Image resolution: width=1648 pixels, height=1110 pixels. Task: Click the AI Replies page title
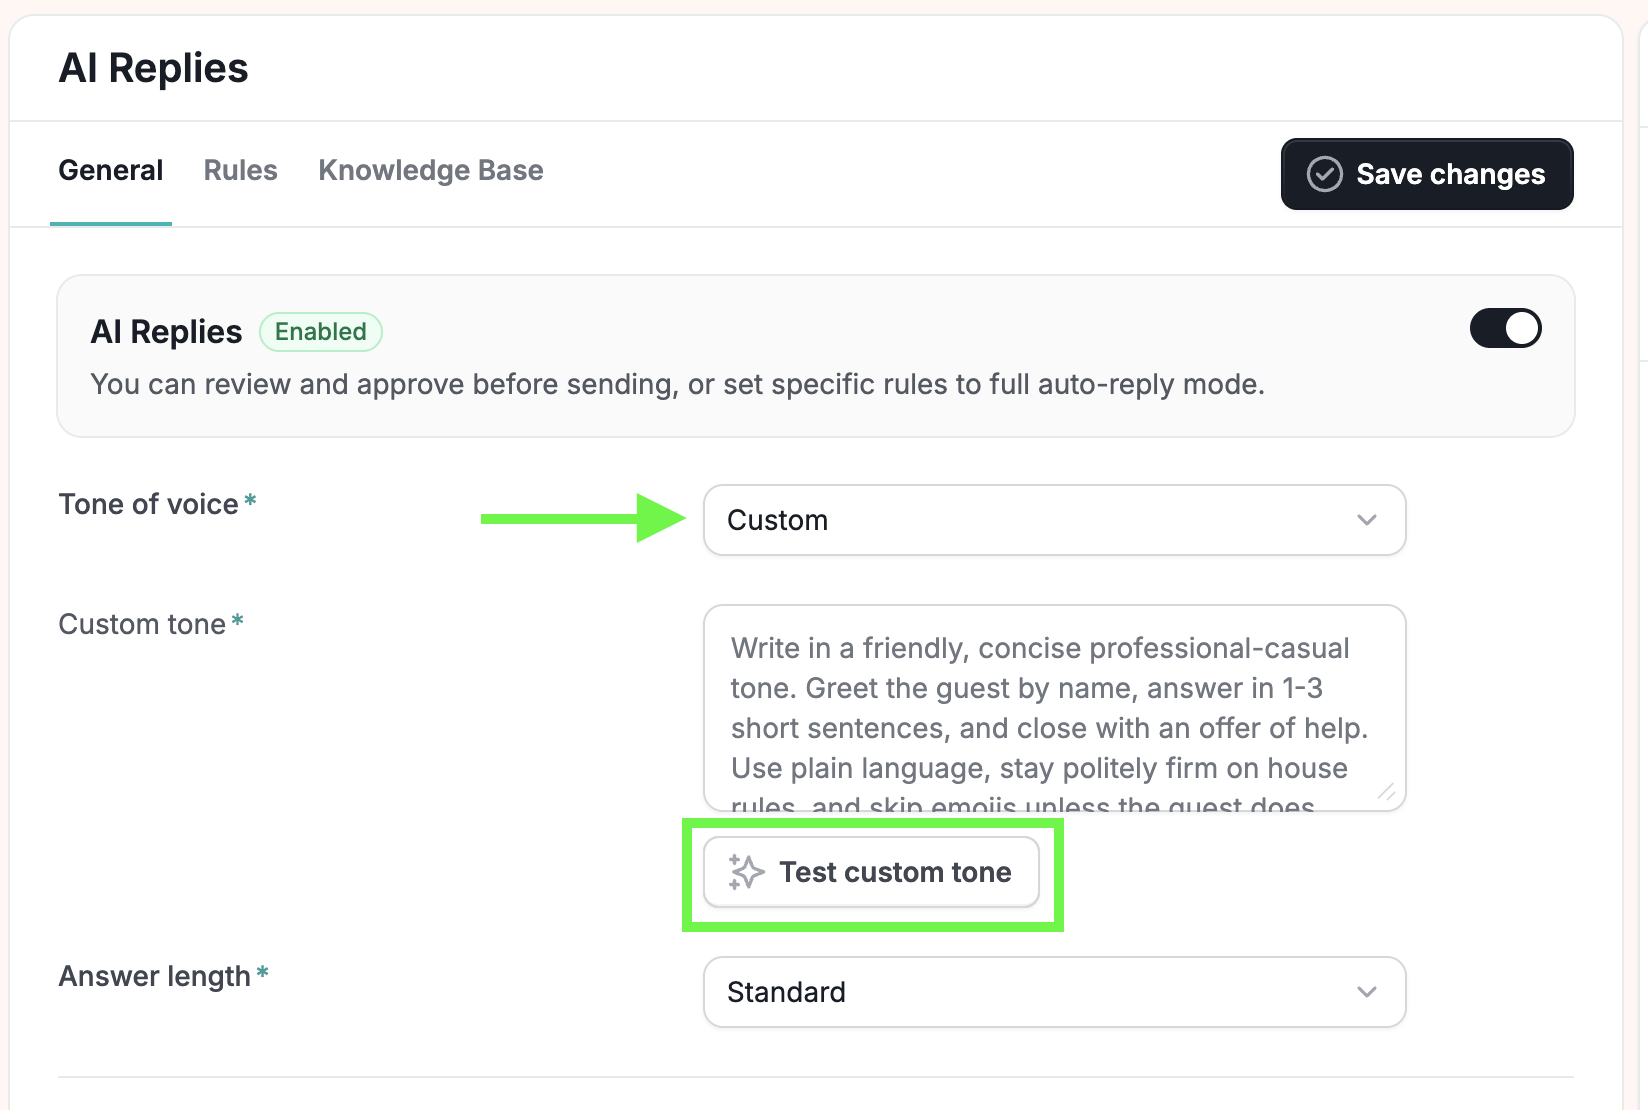pos(153,68)
